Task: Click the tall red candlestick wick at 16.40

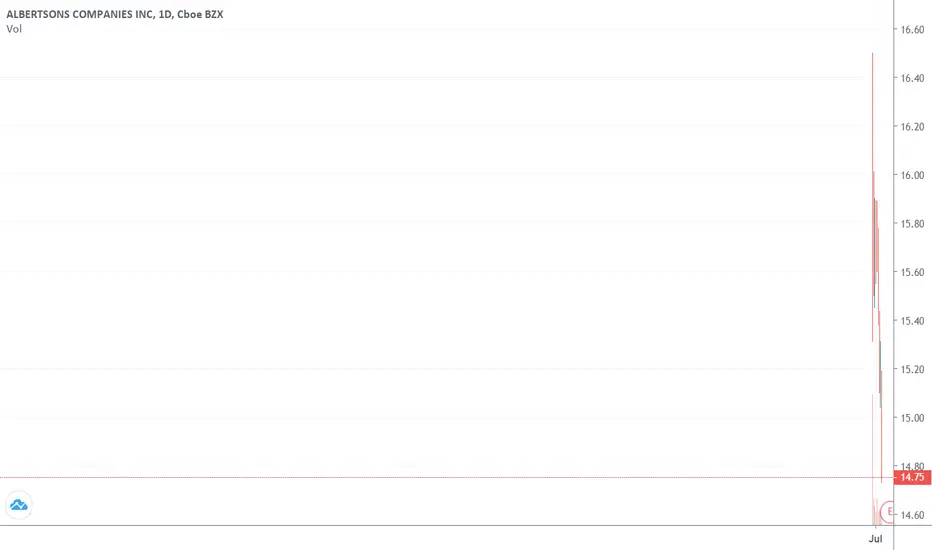Action: point(873,197)
